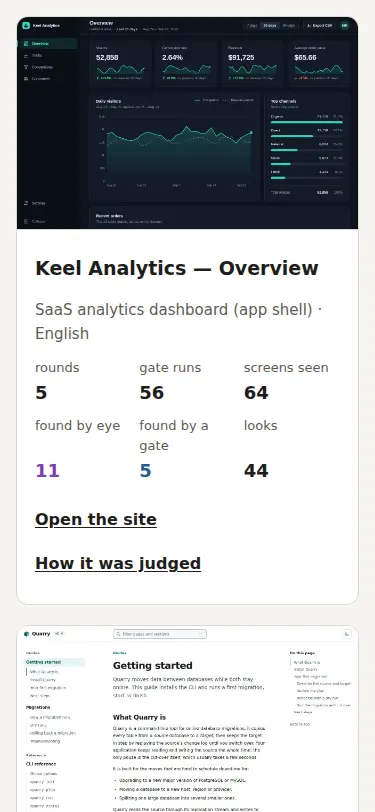Open the How it was judged link
This screenshot has height=812, width=375.
118,563
